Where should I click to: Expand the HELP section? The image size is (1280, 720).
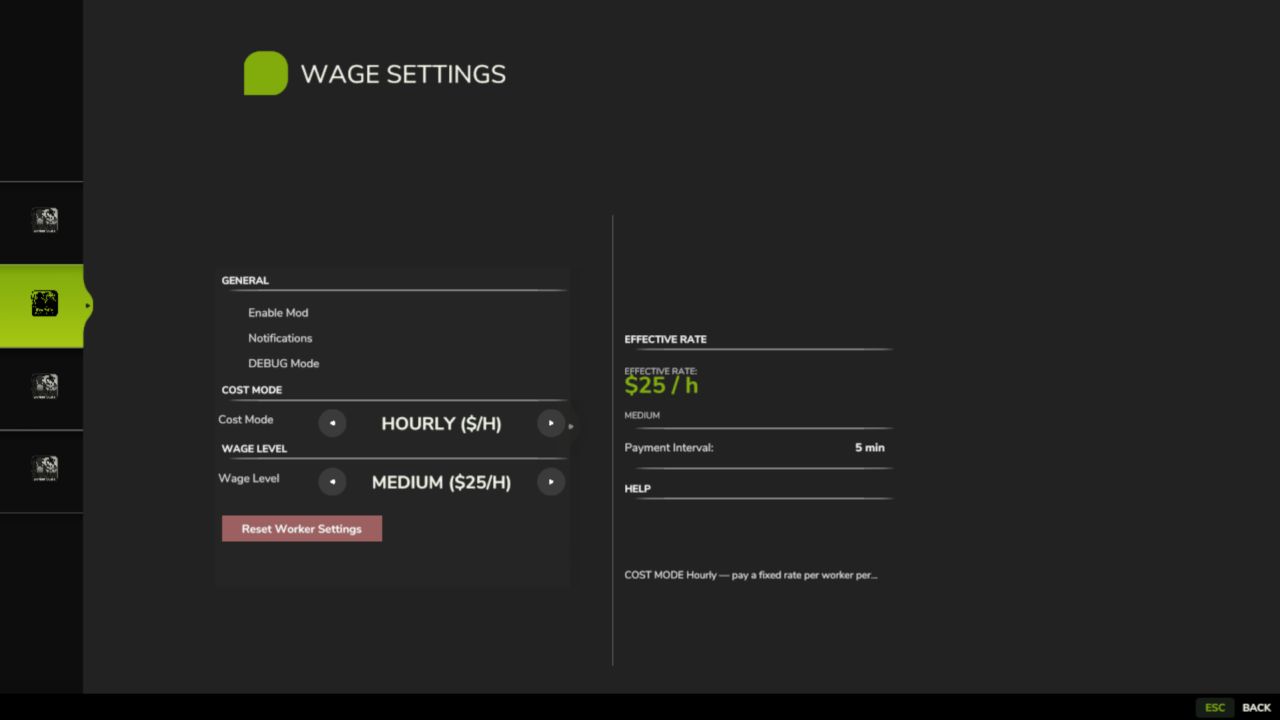click(637, 488)
